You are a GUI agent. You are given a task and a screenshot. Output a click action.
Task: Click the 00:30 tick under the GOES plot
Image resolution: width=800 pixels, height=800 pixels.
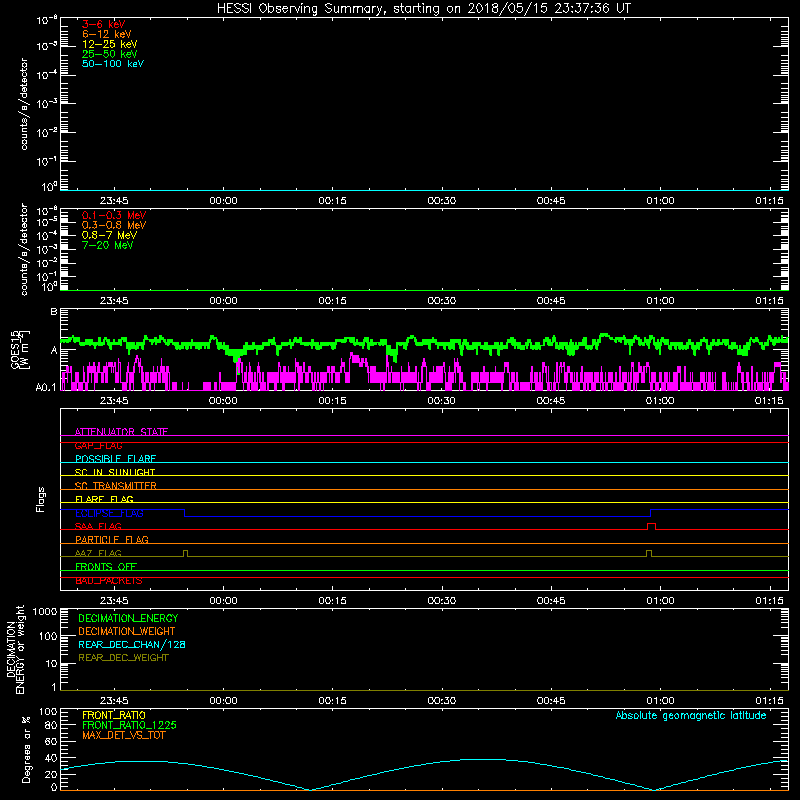[x=441, y=401]
